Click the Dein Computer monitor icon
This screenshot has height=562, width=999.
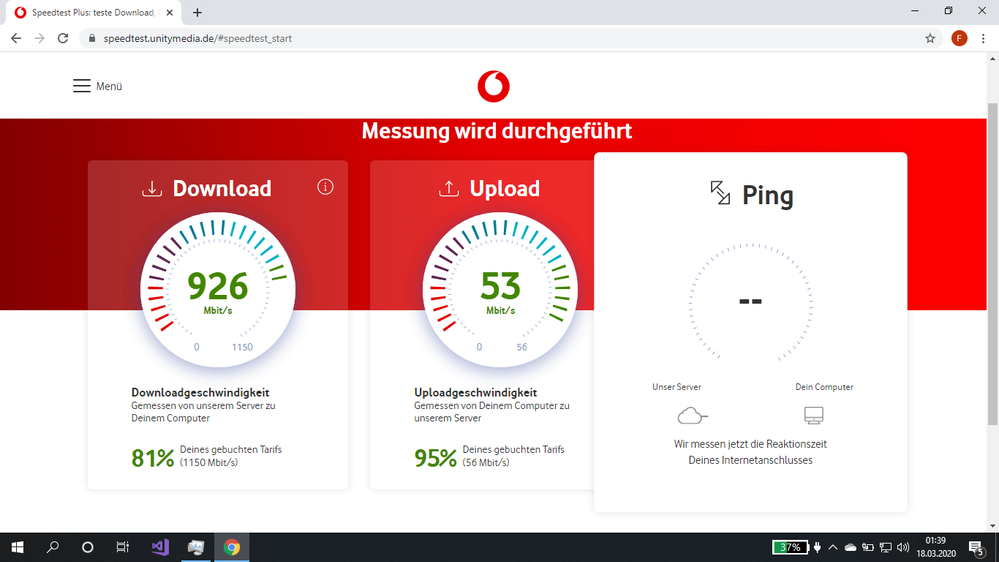(814, 415)
